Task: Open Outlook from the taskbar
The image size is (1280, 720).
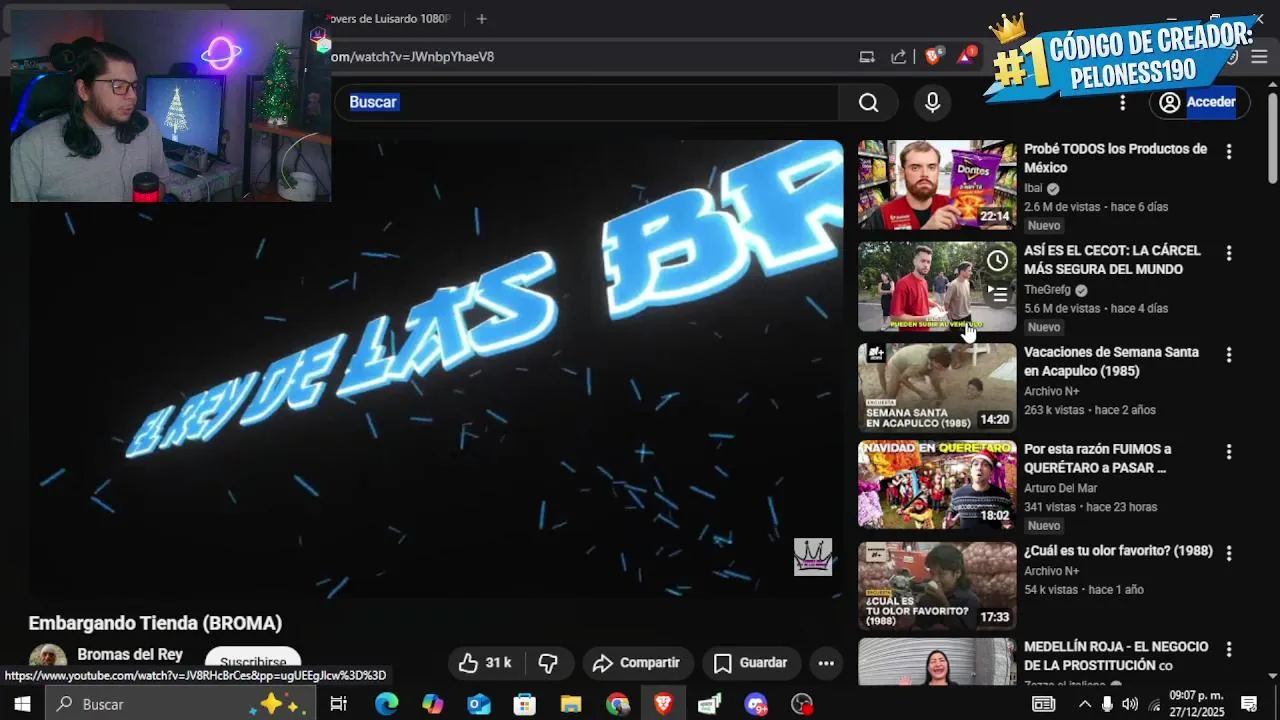Action: tap(479, 704)
